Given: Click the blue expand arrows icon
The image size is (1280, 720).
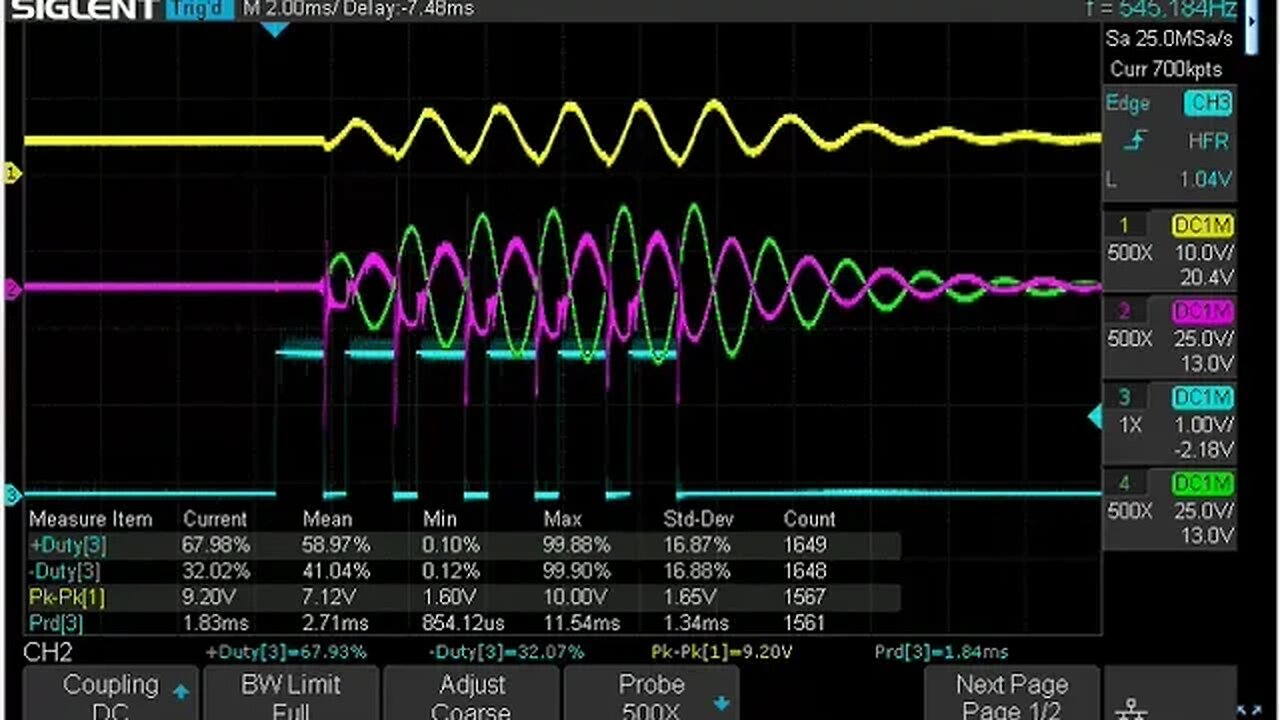Looking at the screenshot, I should (1248, 709).
